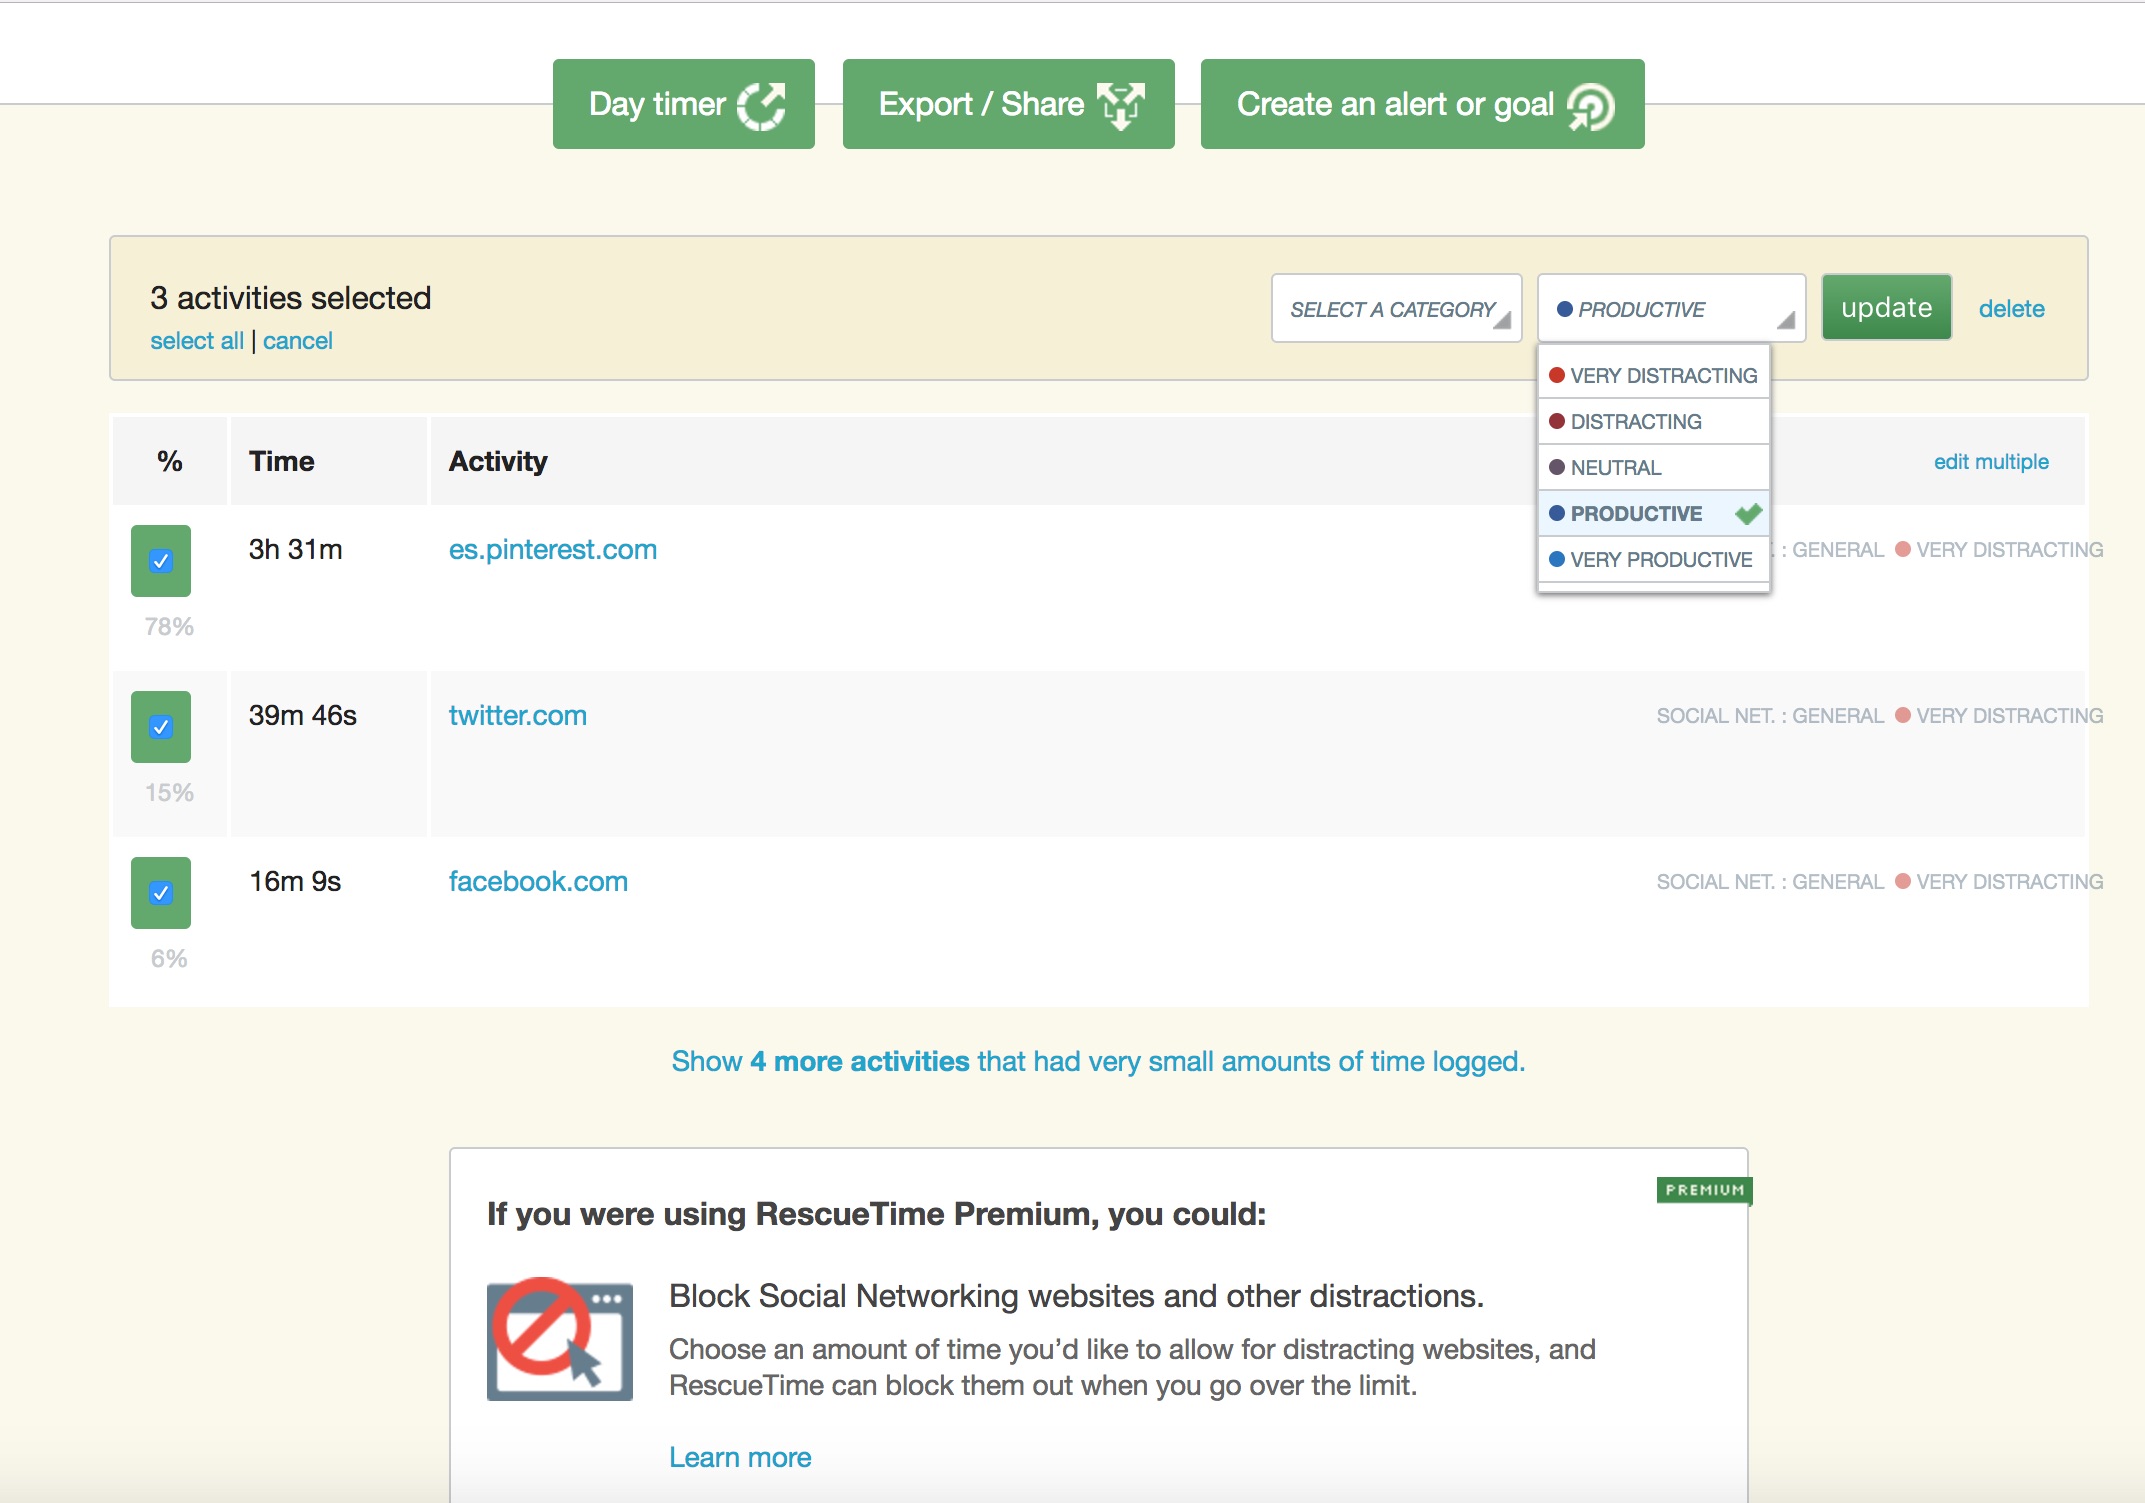Click twitter.com's SOCIAL NET. : GENERAL category label
Image resolution: width=2145 pixels, height=1503 pixels.
tap(1770, 716)
